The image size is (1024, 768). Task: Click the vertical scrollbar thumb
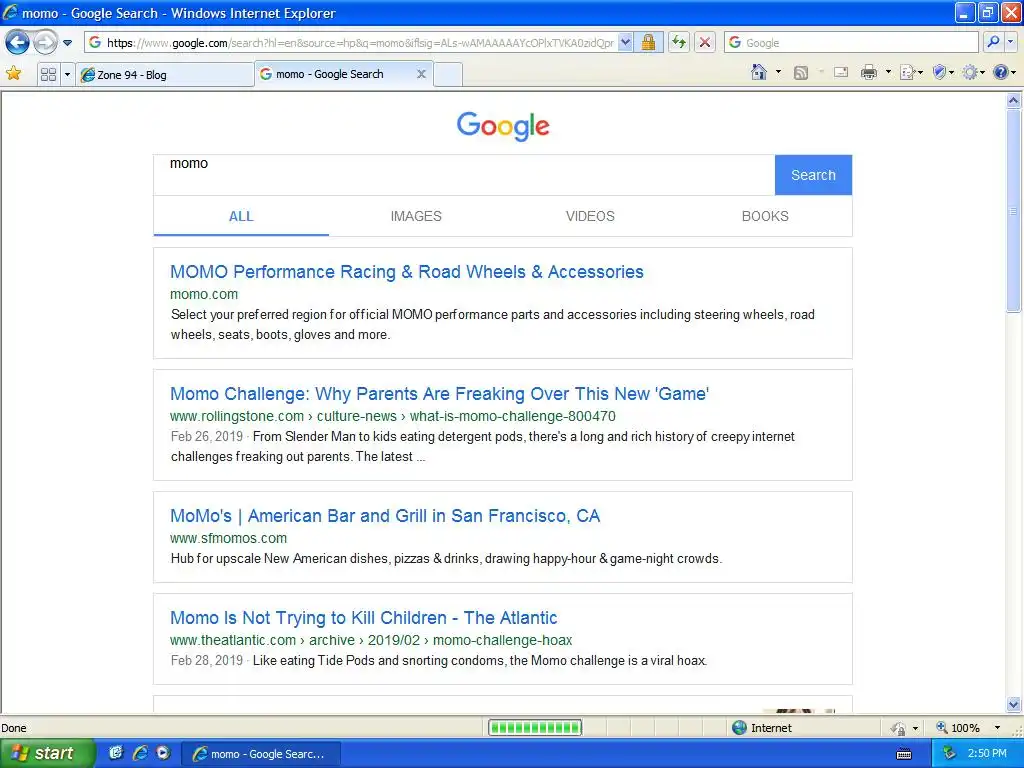point(1014,211)
